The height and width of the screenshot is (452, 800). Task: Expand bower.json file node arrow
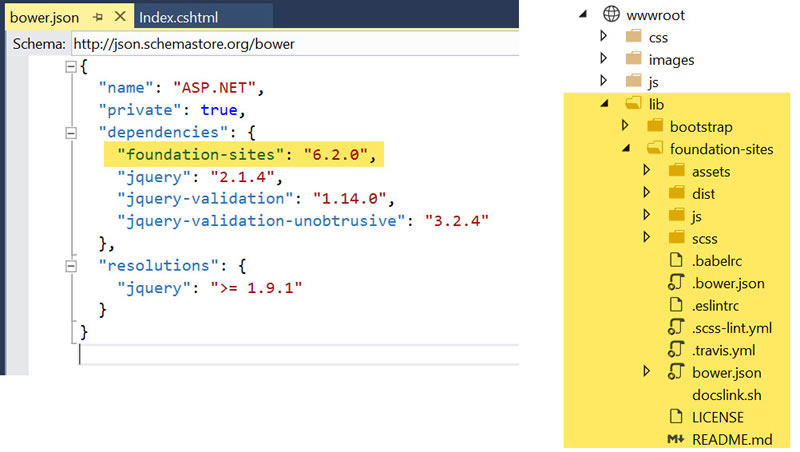[x=647, y=371]
